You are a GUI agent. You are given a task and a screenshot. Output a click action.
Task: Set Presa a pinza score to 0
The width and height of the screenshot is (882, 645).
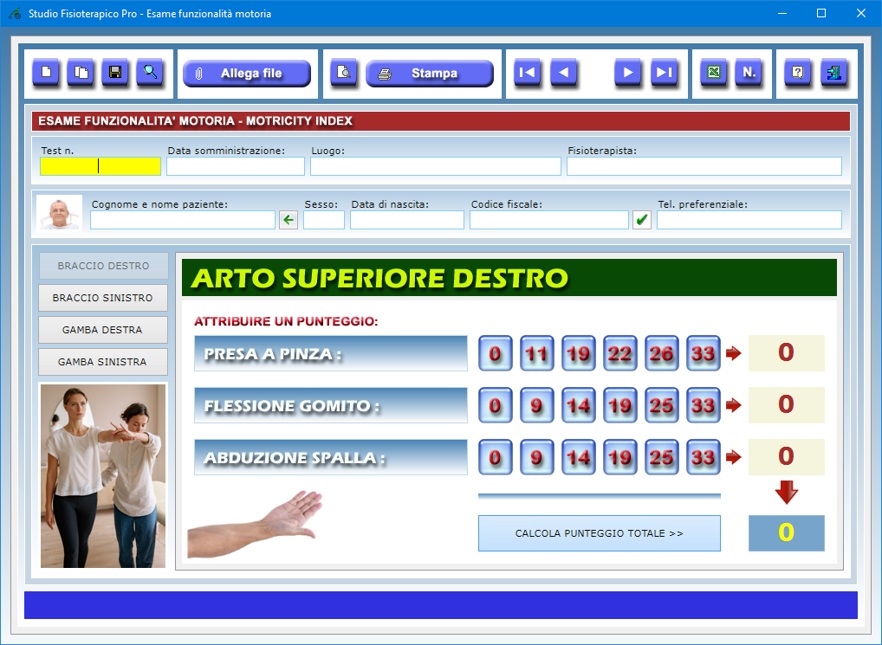pos(495,353)
